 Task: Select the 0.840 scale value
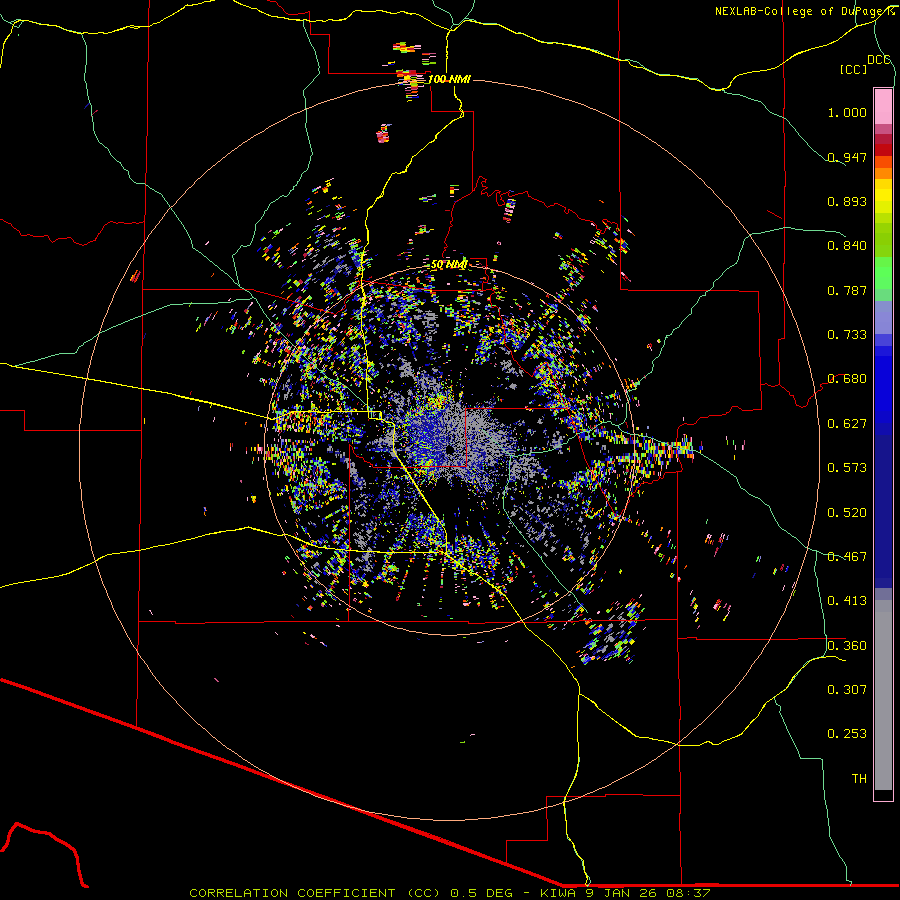(x=847, y=246)
